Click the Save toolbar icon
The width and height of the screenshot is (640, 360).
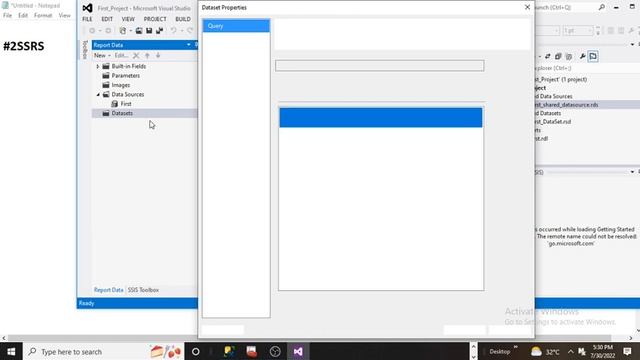(149, 31)
